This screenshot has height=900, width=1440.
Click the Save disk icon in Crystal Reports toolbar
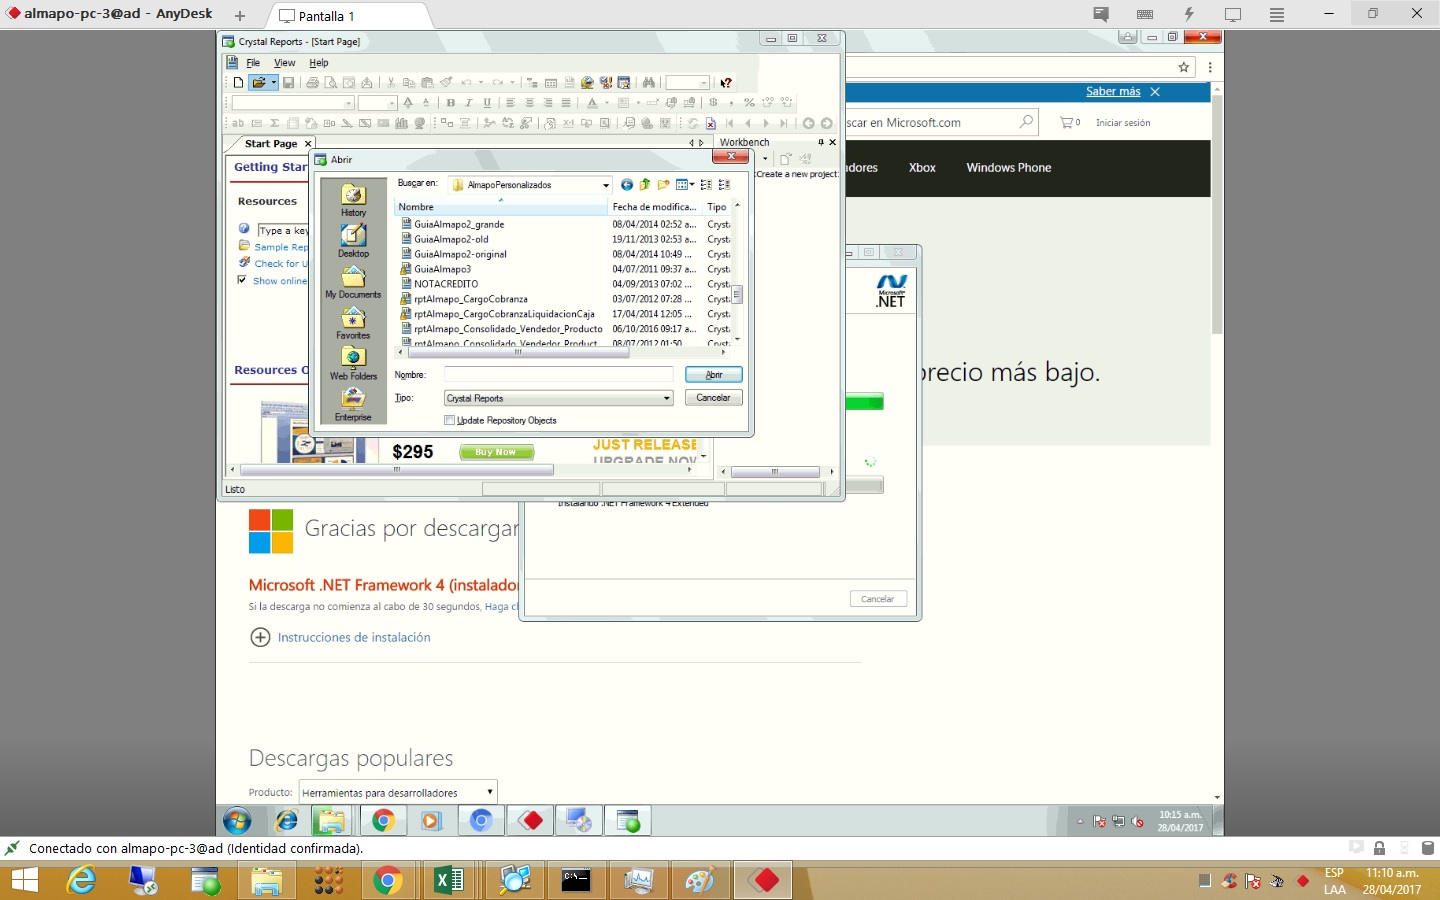pos(289,83)
